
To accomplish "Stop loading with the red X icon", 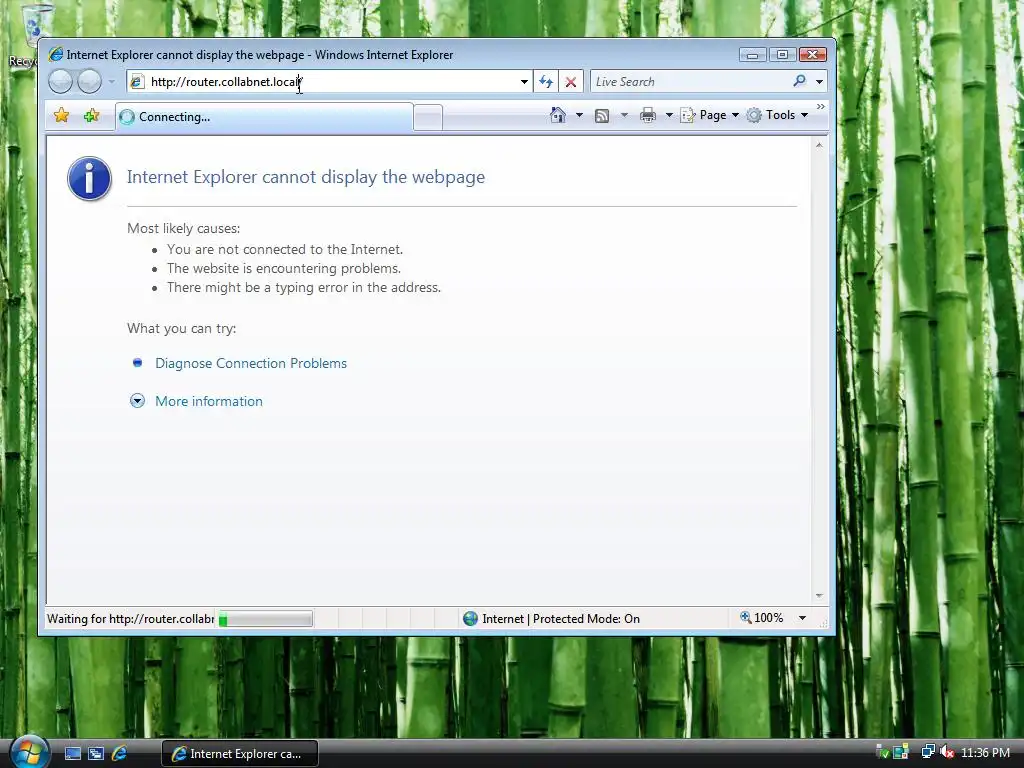I will point(571,82).
